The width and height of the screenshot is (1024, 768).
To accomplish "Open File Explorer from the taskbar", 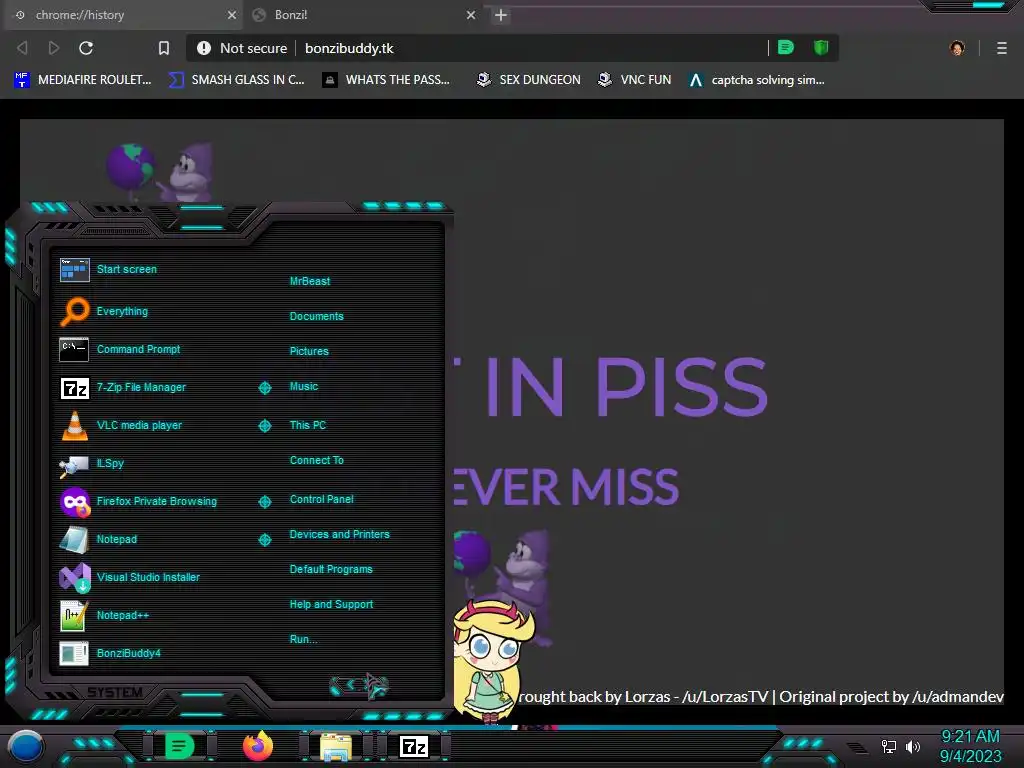I will 336,746.
